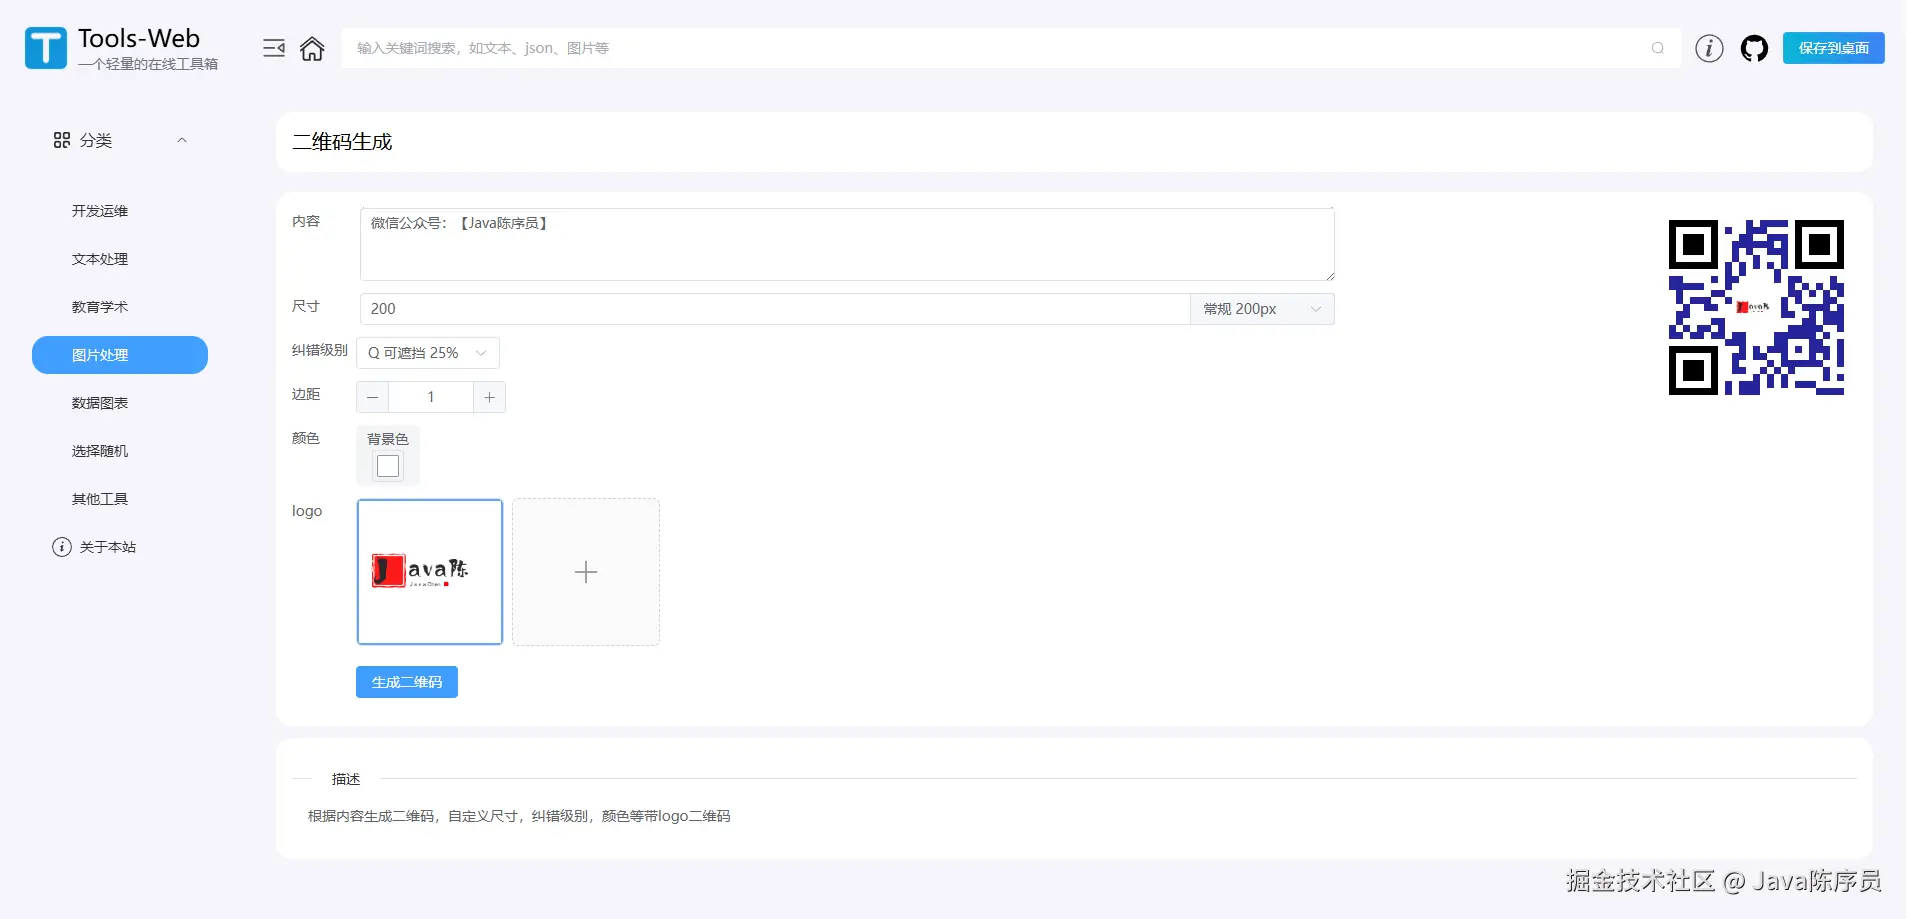Click the 保存到桌面 button
This screenshot has width=1907, height=919.
(1833, 48)
